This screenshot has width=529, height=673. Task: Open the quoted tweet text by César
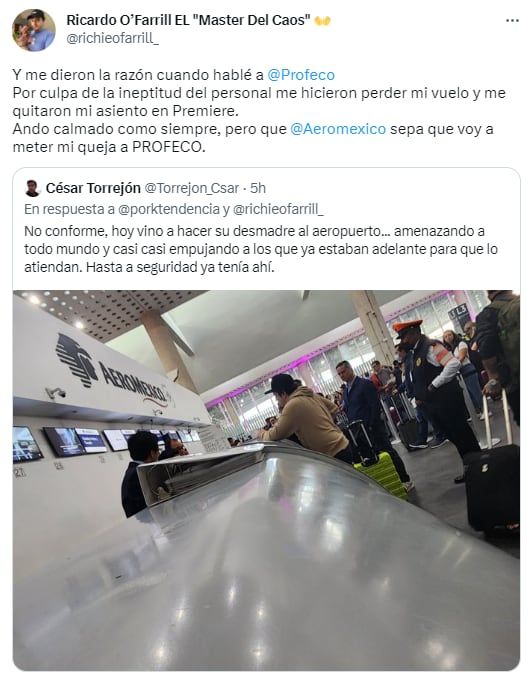261,249
